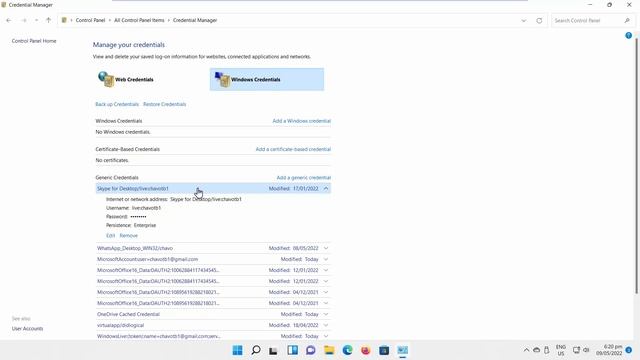This screenshot has width=640, height=360.
Task: Open Task View on taskbar
Action: pos(273,350)
